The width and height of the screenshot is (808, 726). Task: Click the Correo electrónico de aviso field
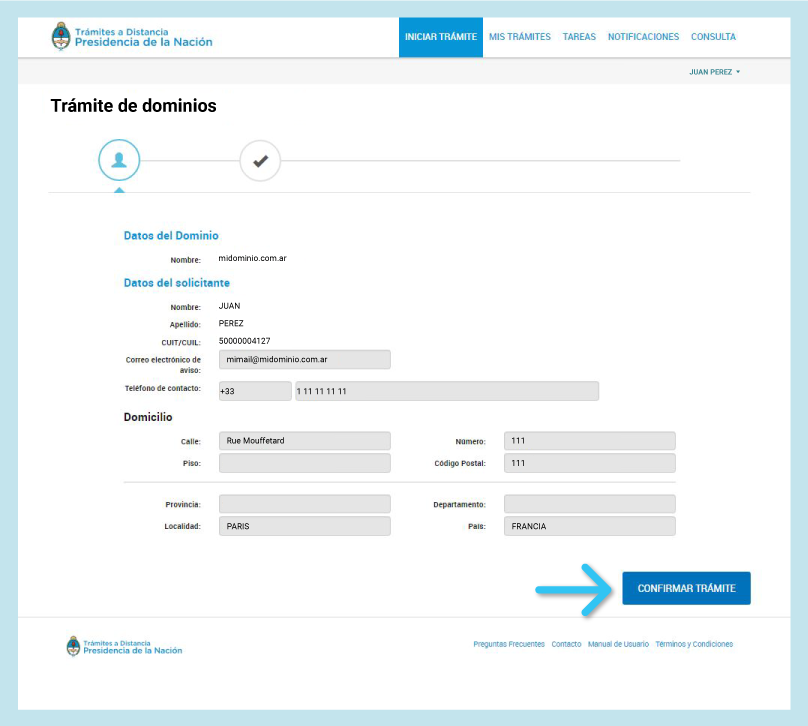(x=304, y=360)
